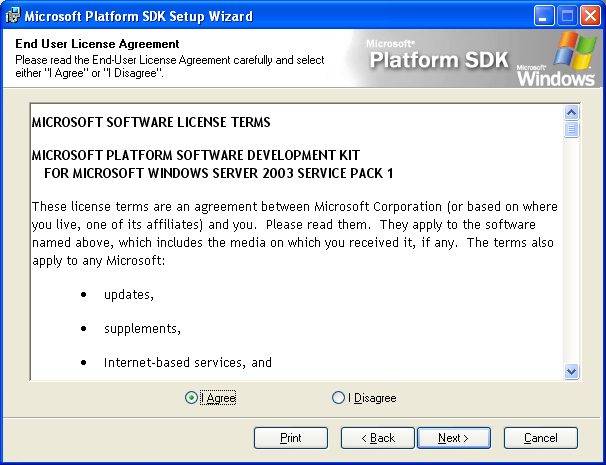The image size is (606, 465).
Task: Minimize the Setup Wizard window
Action: [x=543, y=16]
